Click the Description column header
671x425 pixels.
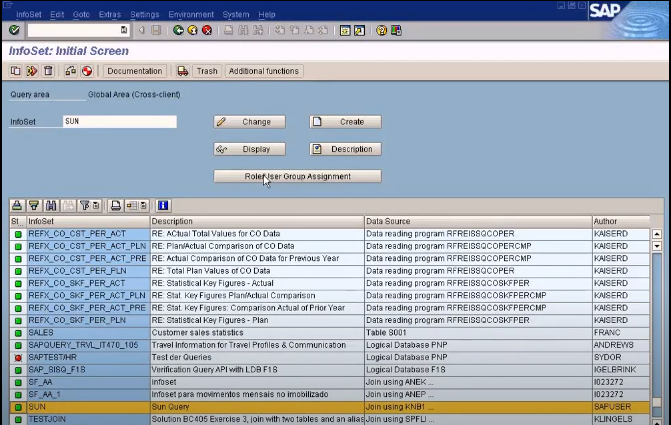257,221
